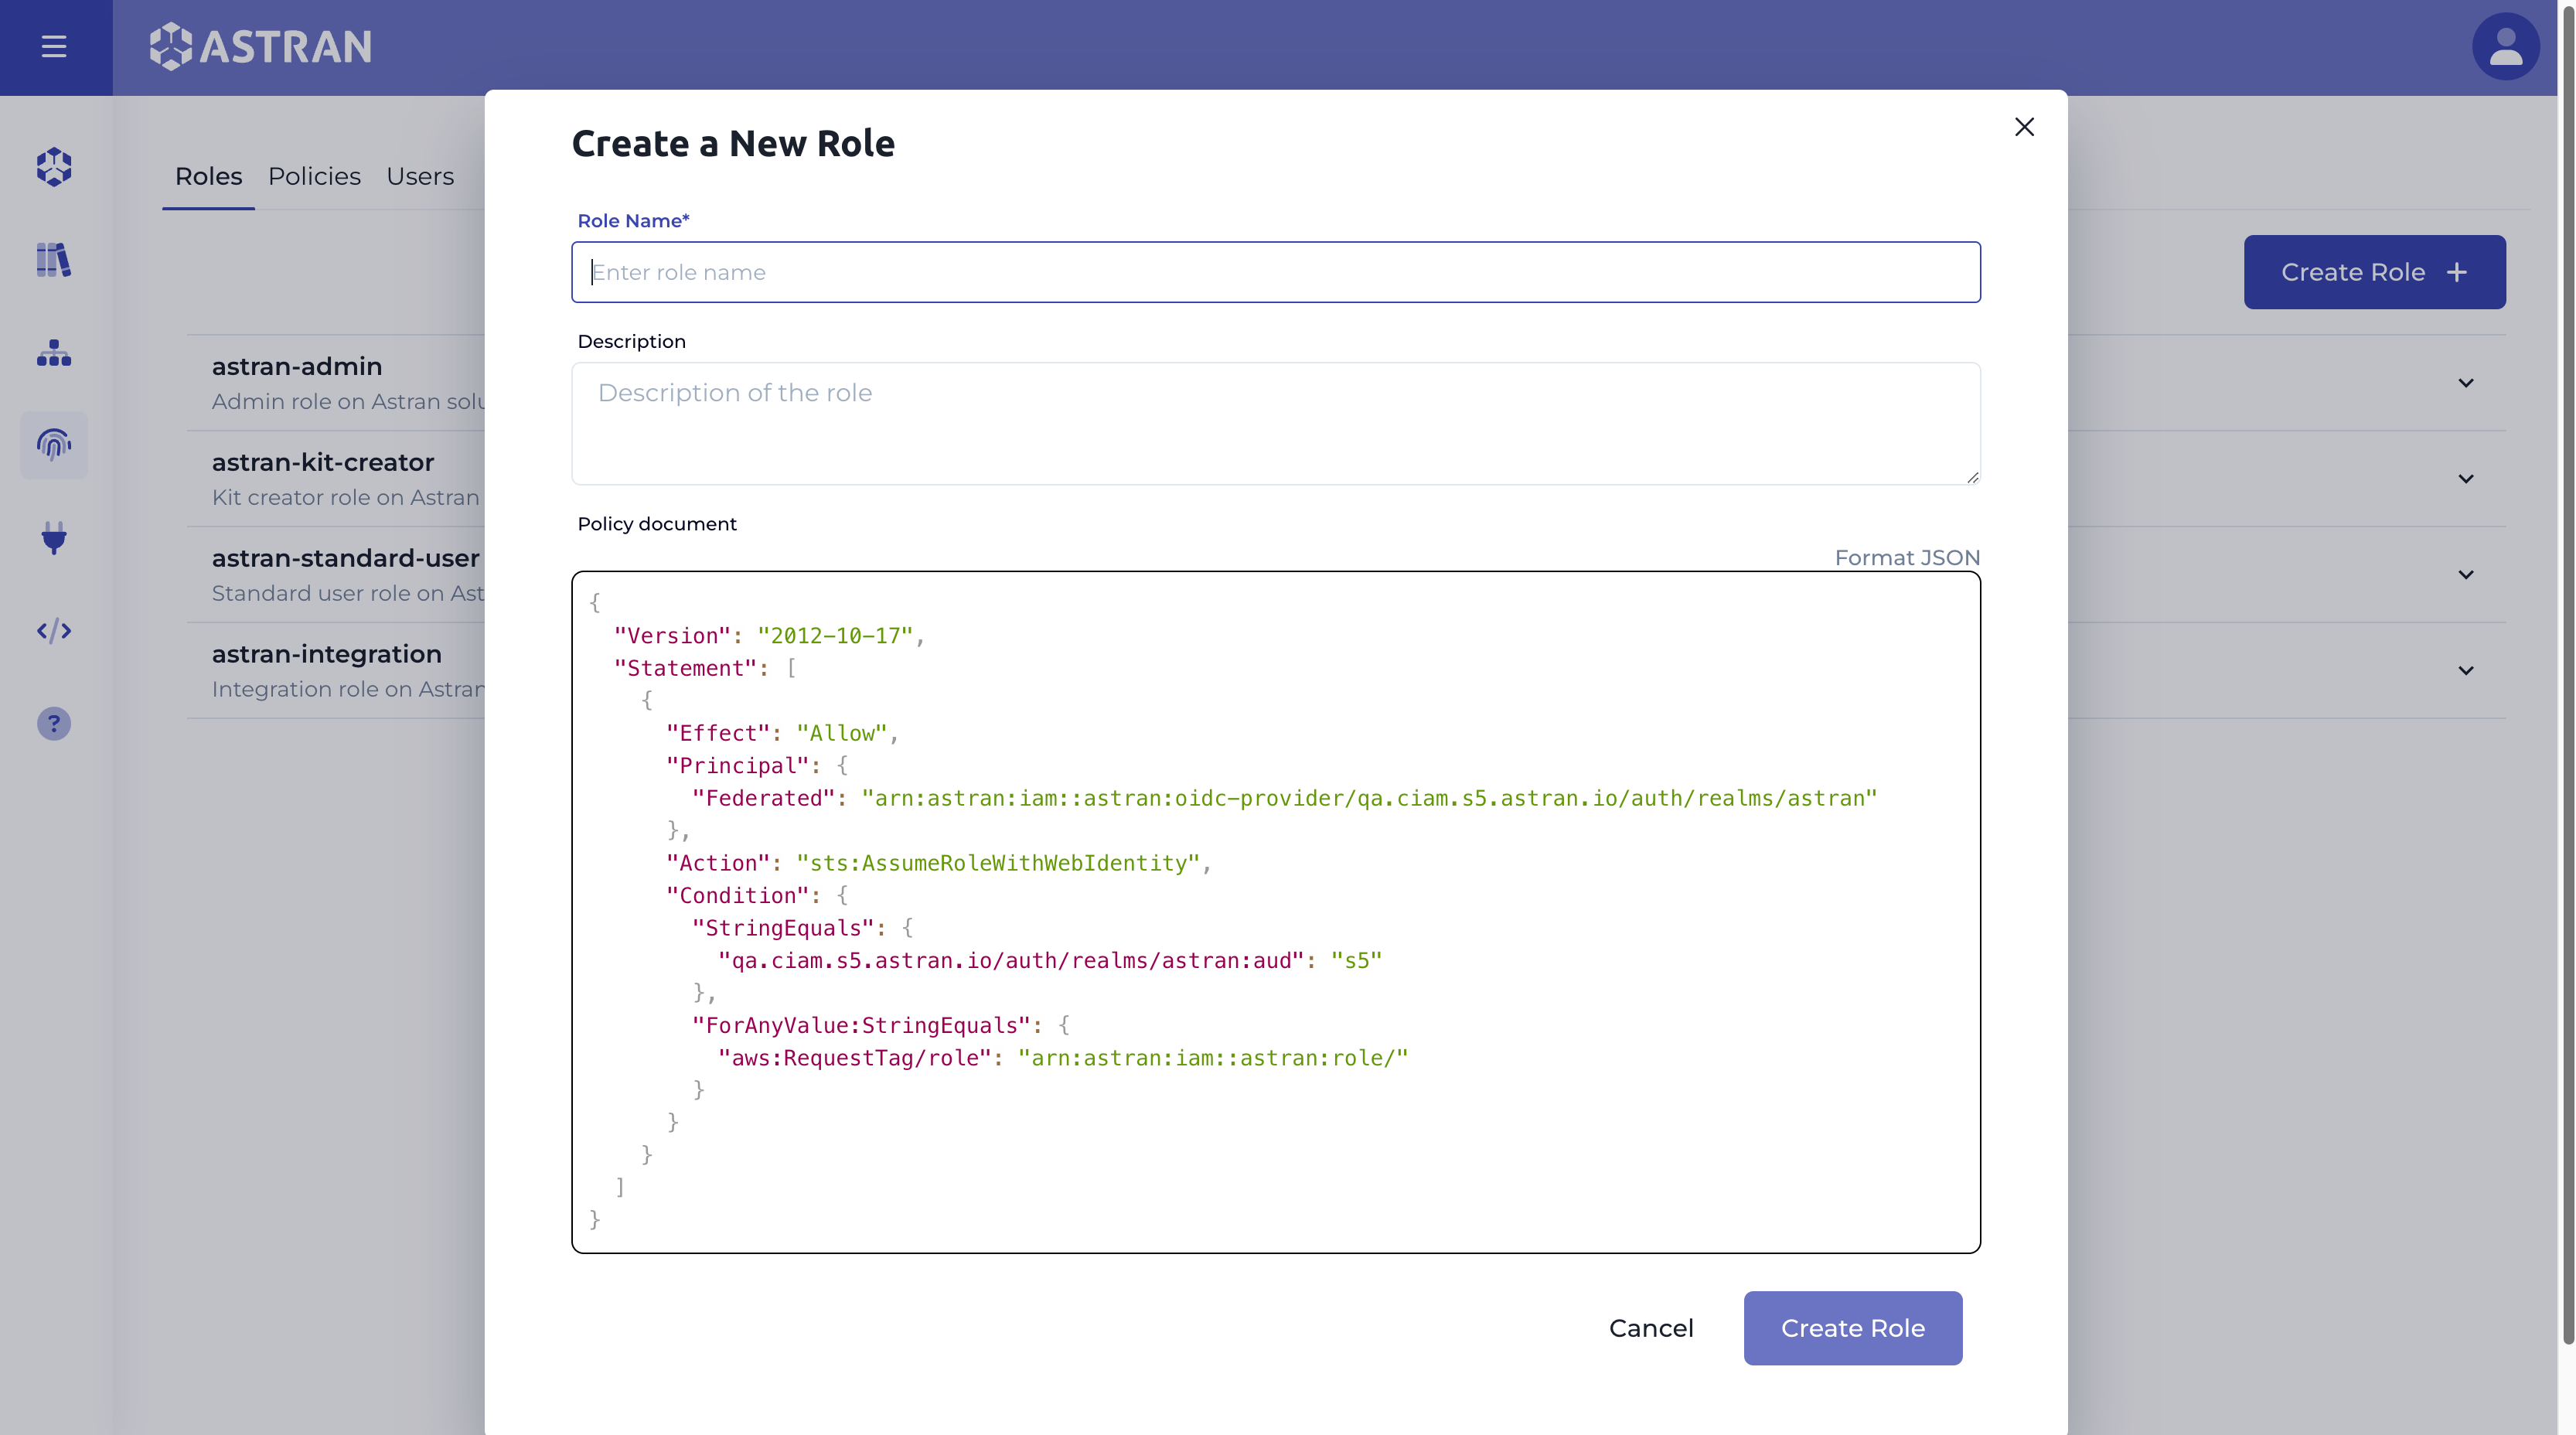Click the Astran logo in header

click(260, 46)
